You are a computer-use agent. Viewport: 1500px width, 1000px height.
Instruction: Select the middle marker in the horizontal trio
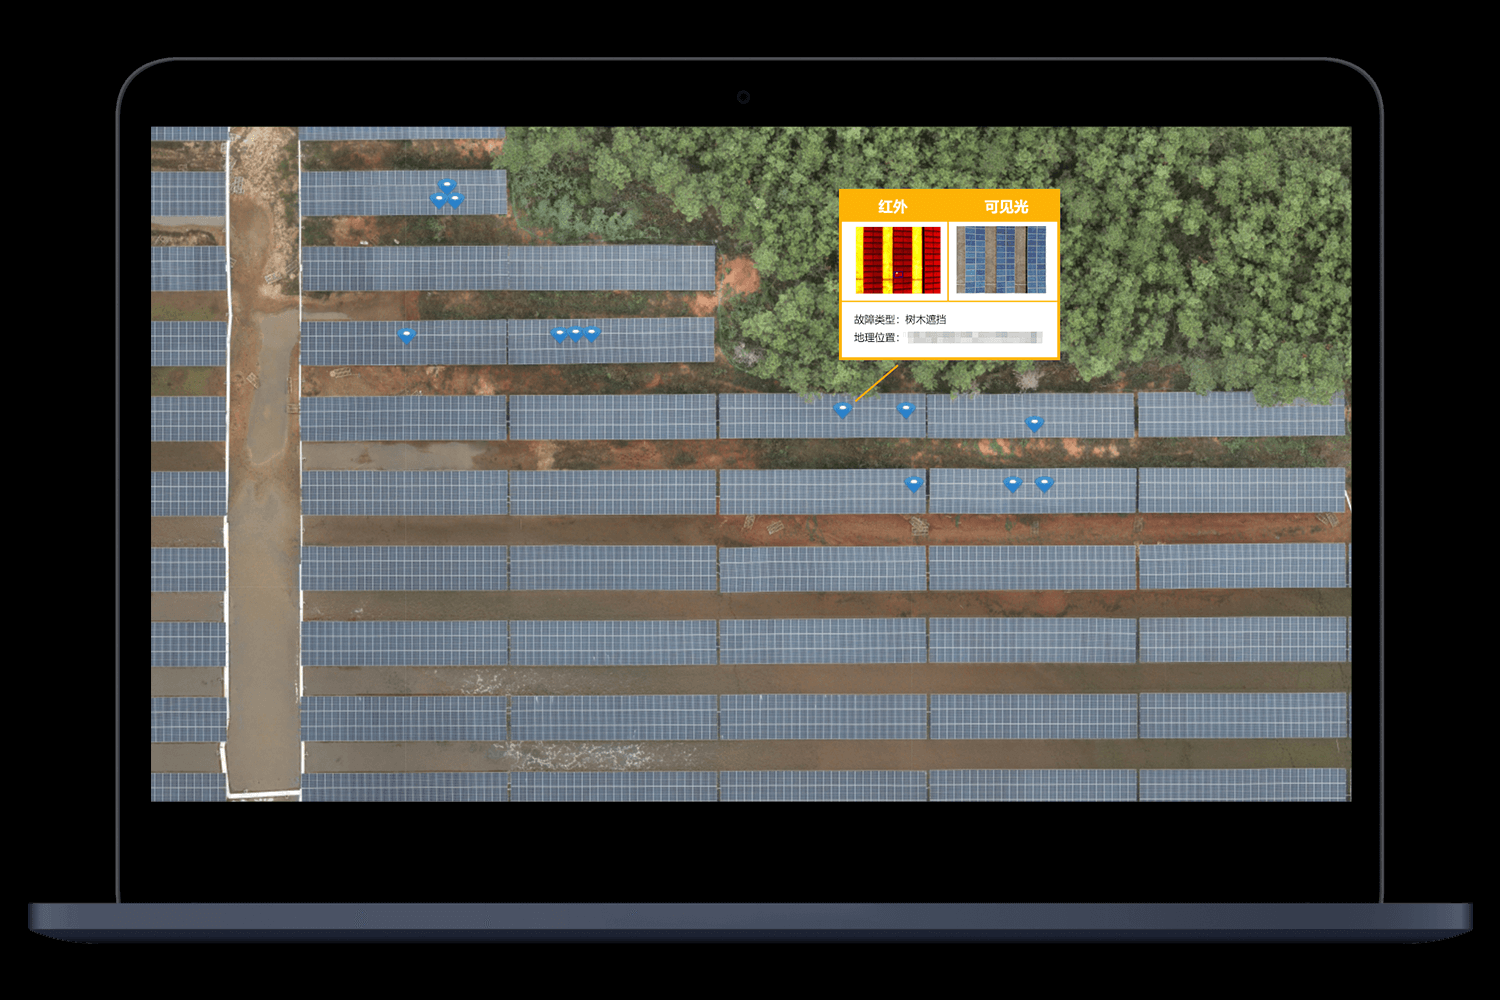575,333
